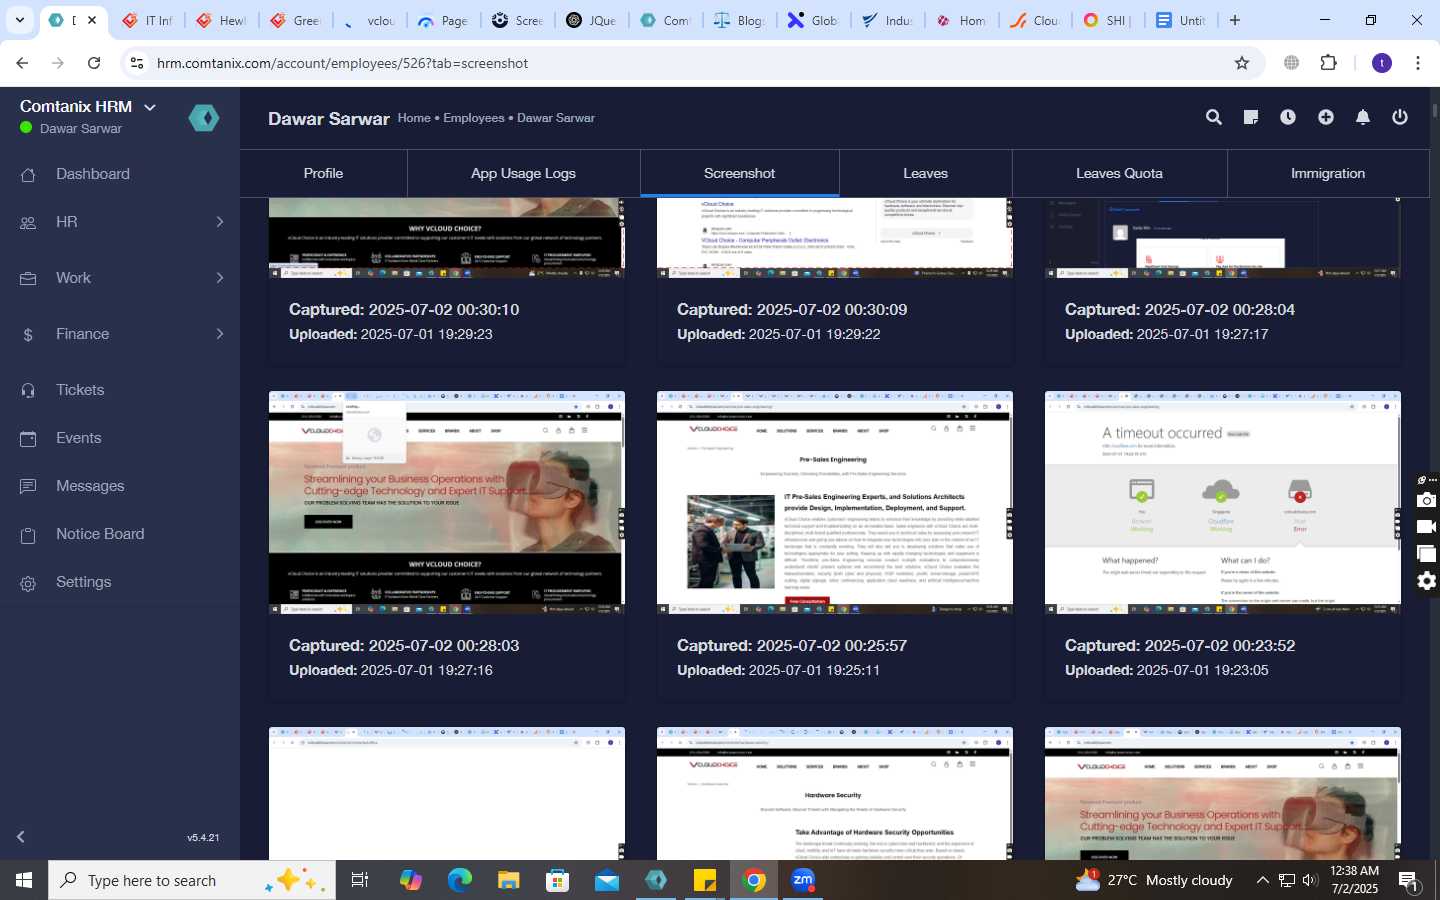
Task: Expand the HR sidebar submenu
Action: coord(220,222)
